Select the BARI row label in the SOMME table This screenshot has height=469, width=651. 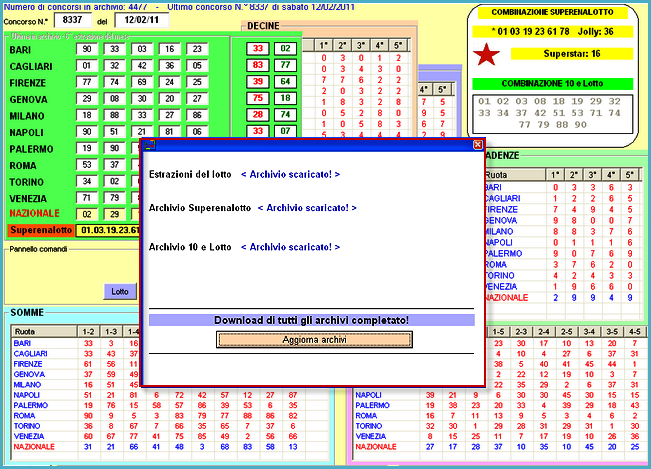(22, 343)
